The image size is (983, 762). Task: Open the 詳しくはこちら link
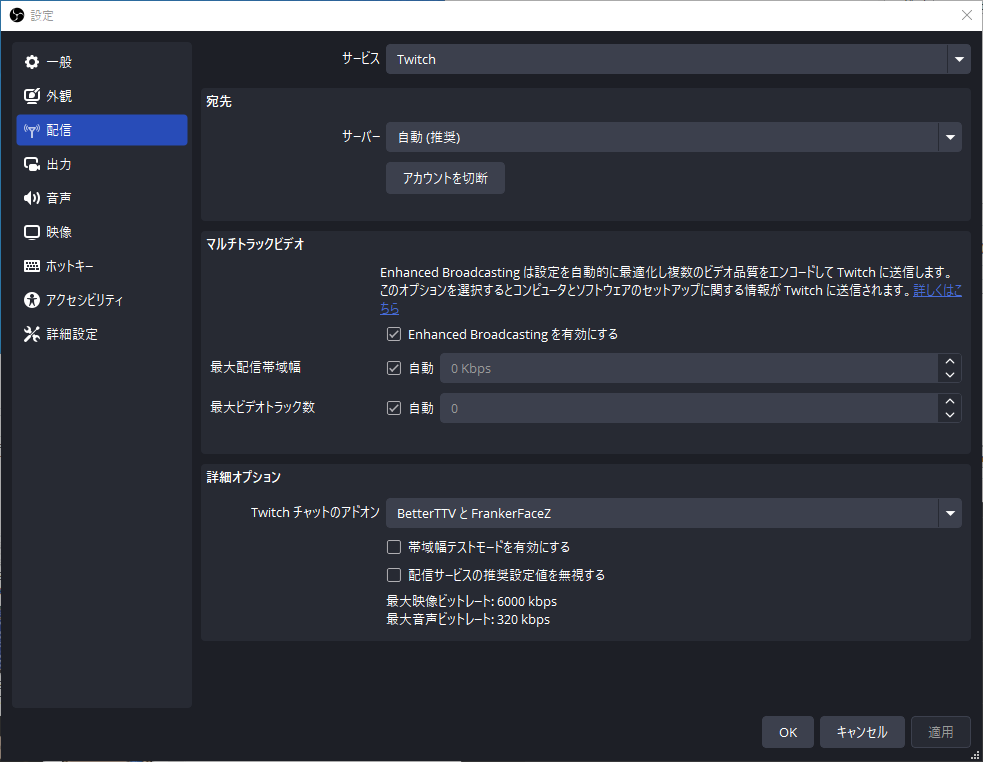tap(937, 290)
